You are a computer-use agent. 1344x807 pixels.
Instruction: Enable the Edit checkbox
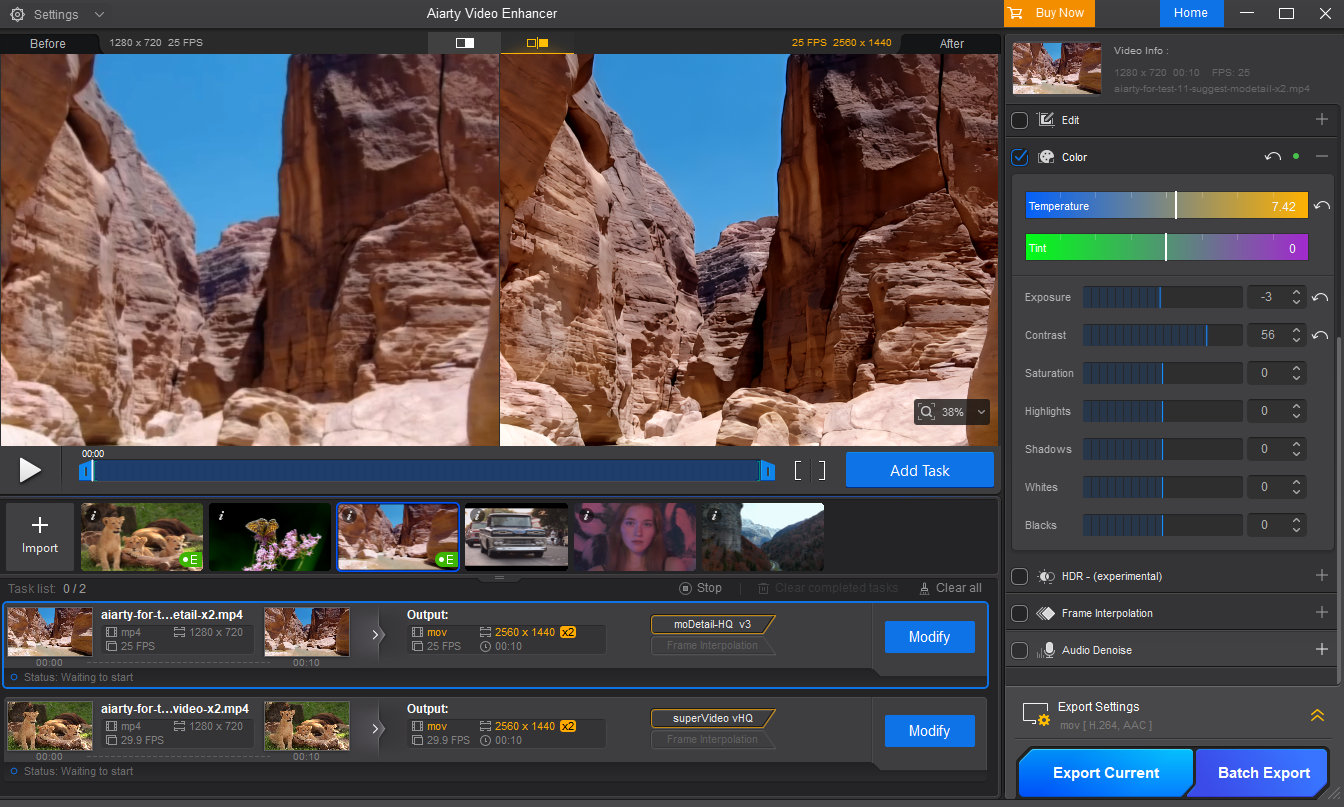(1019, 120)
